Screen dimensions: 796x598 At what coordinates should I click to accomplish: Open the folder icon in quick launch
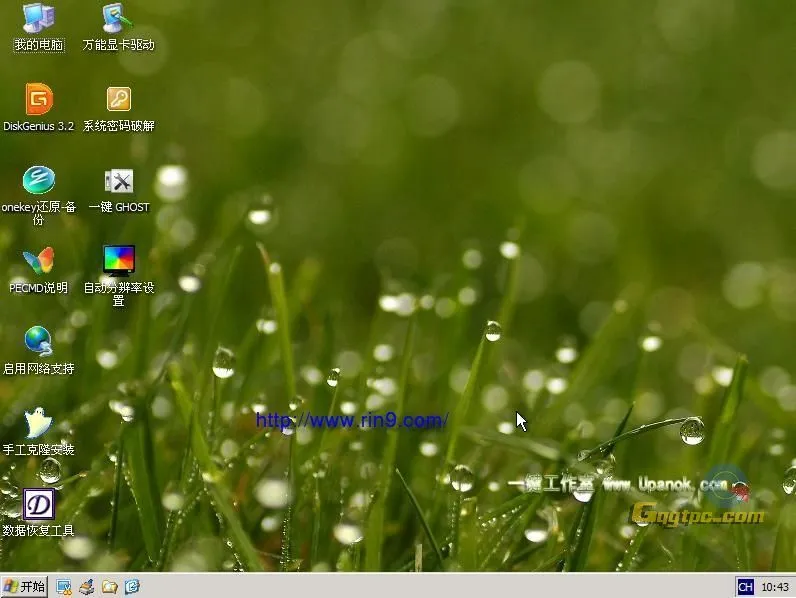[109, 587]
